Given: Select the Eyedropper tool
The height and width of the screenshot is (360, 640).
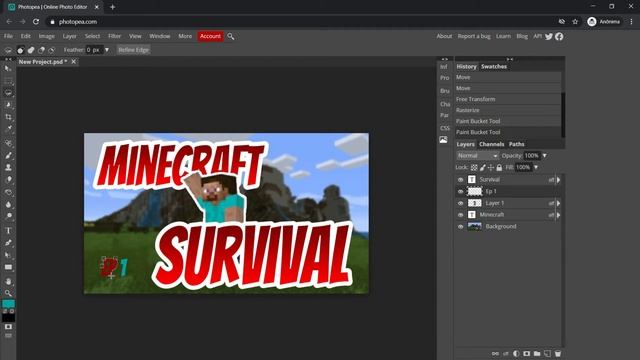Looking at the screenshot, I should tap(8, 129).
